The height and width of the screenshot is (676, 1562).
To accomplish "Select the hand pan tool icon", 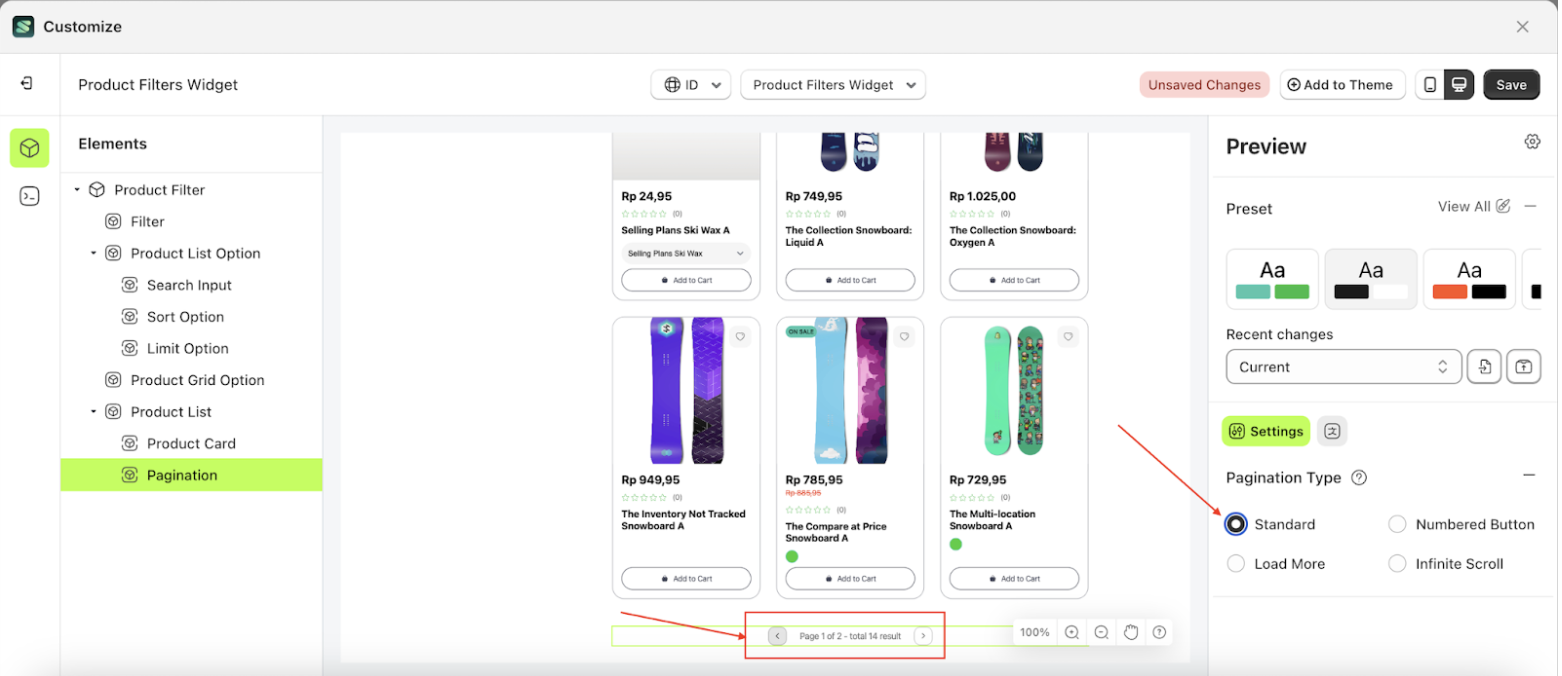I will click(x=1131, y=632).
